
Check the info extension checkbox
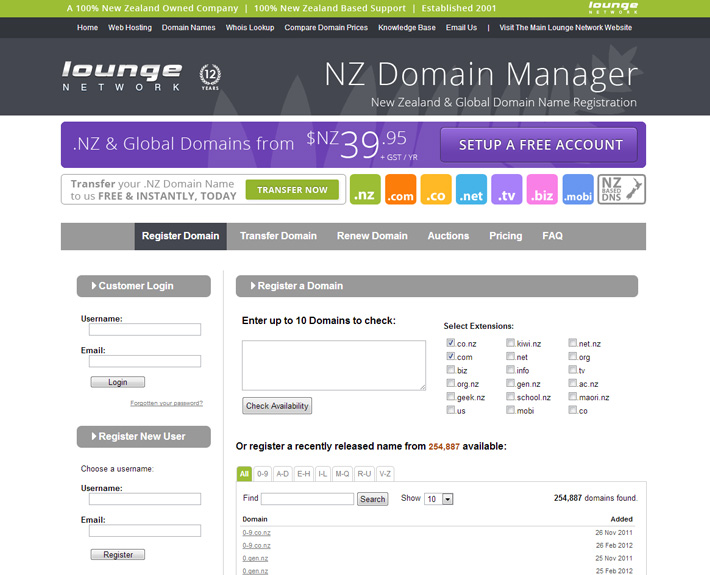pos(510,369)
